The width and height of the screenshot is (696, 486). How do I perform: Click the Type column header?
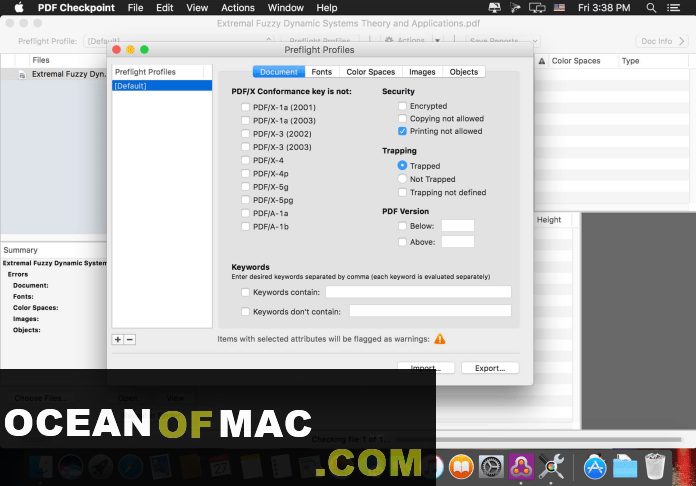coord(630,61)
